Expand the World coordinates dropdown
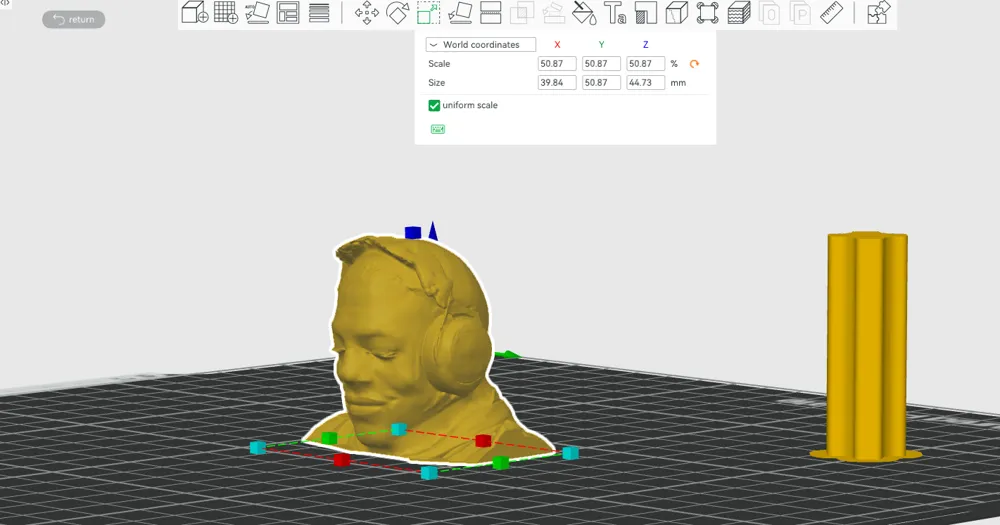 pos(481,45)
